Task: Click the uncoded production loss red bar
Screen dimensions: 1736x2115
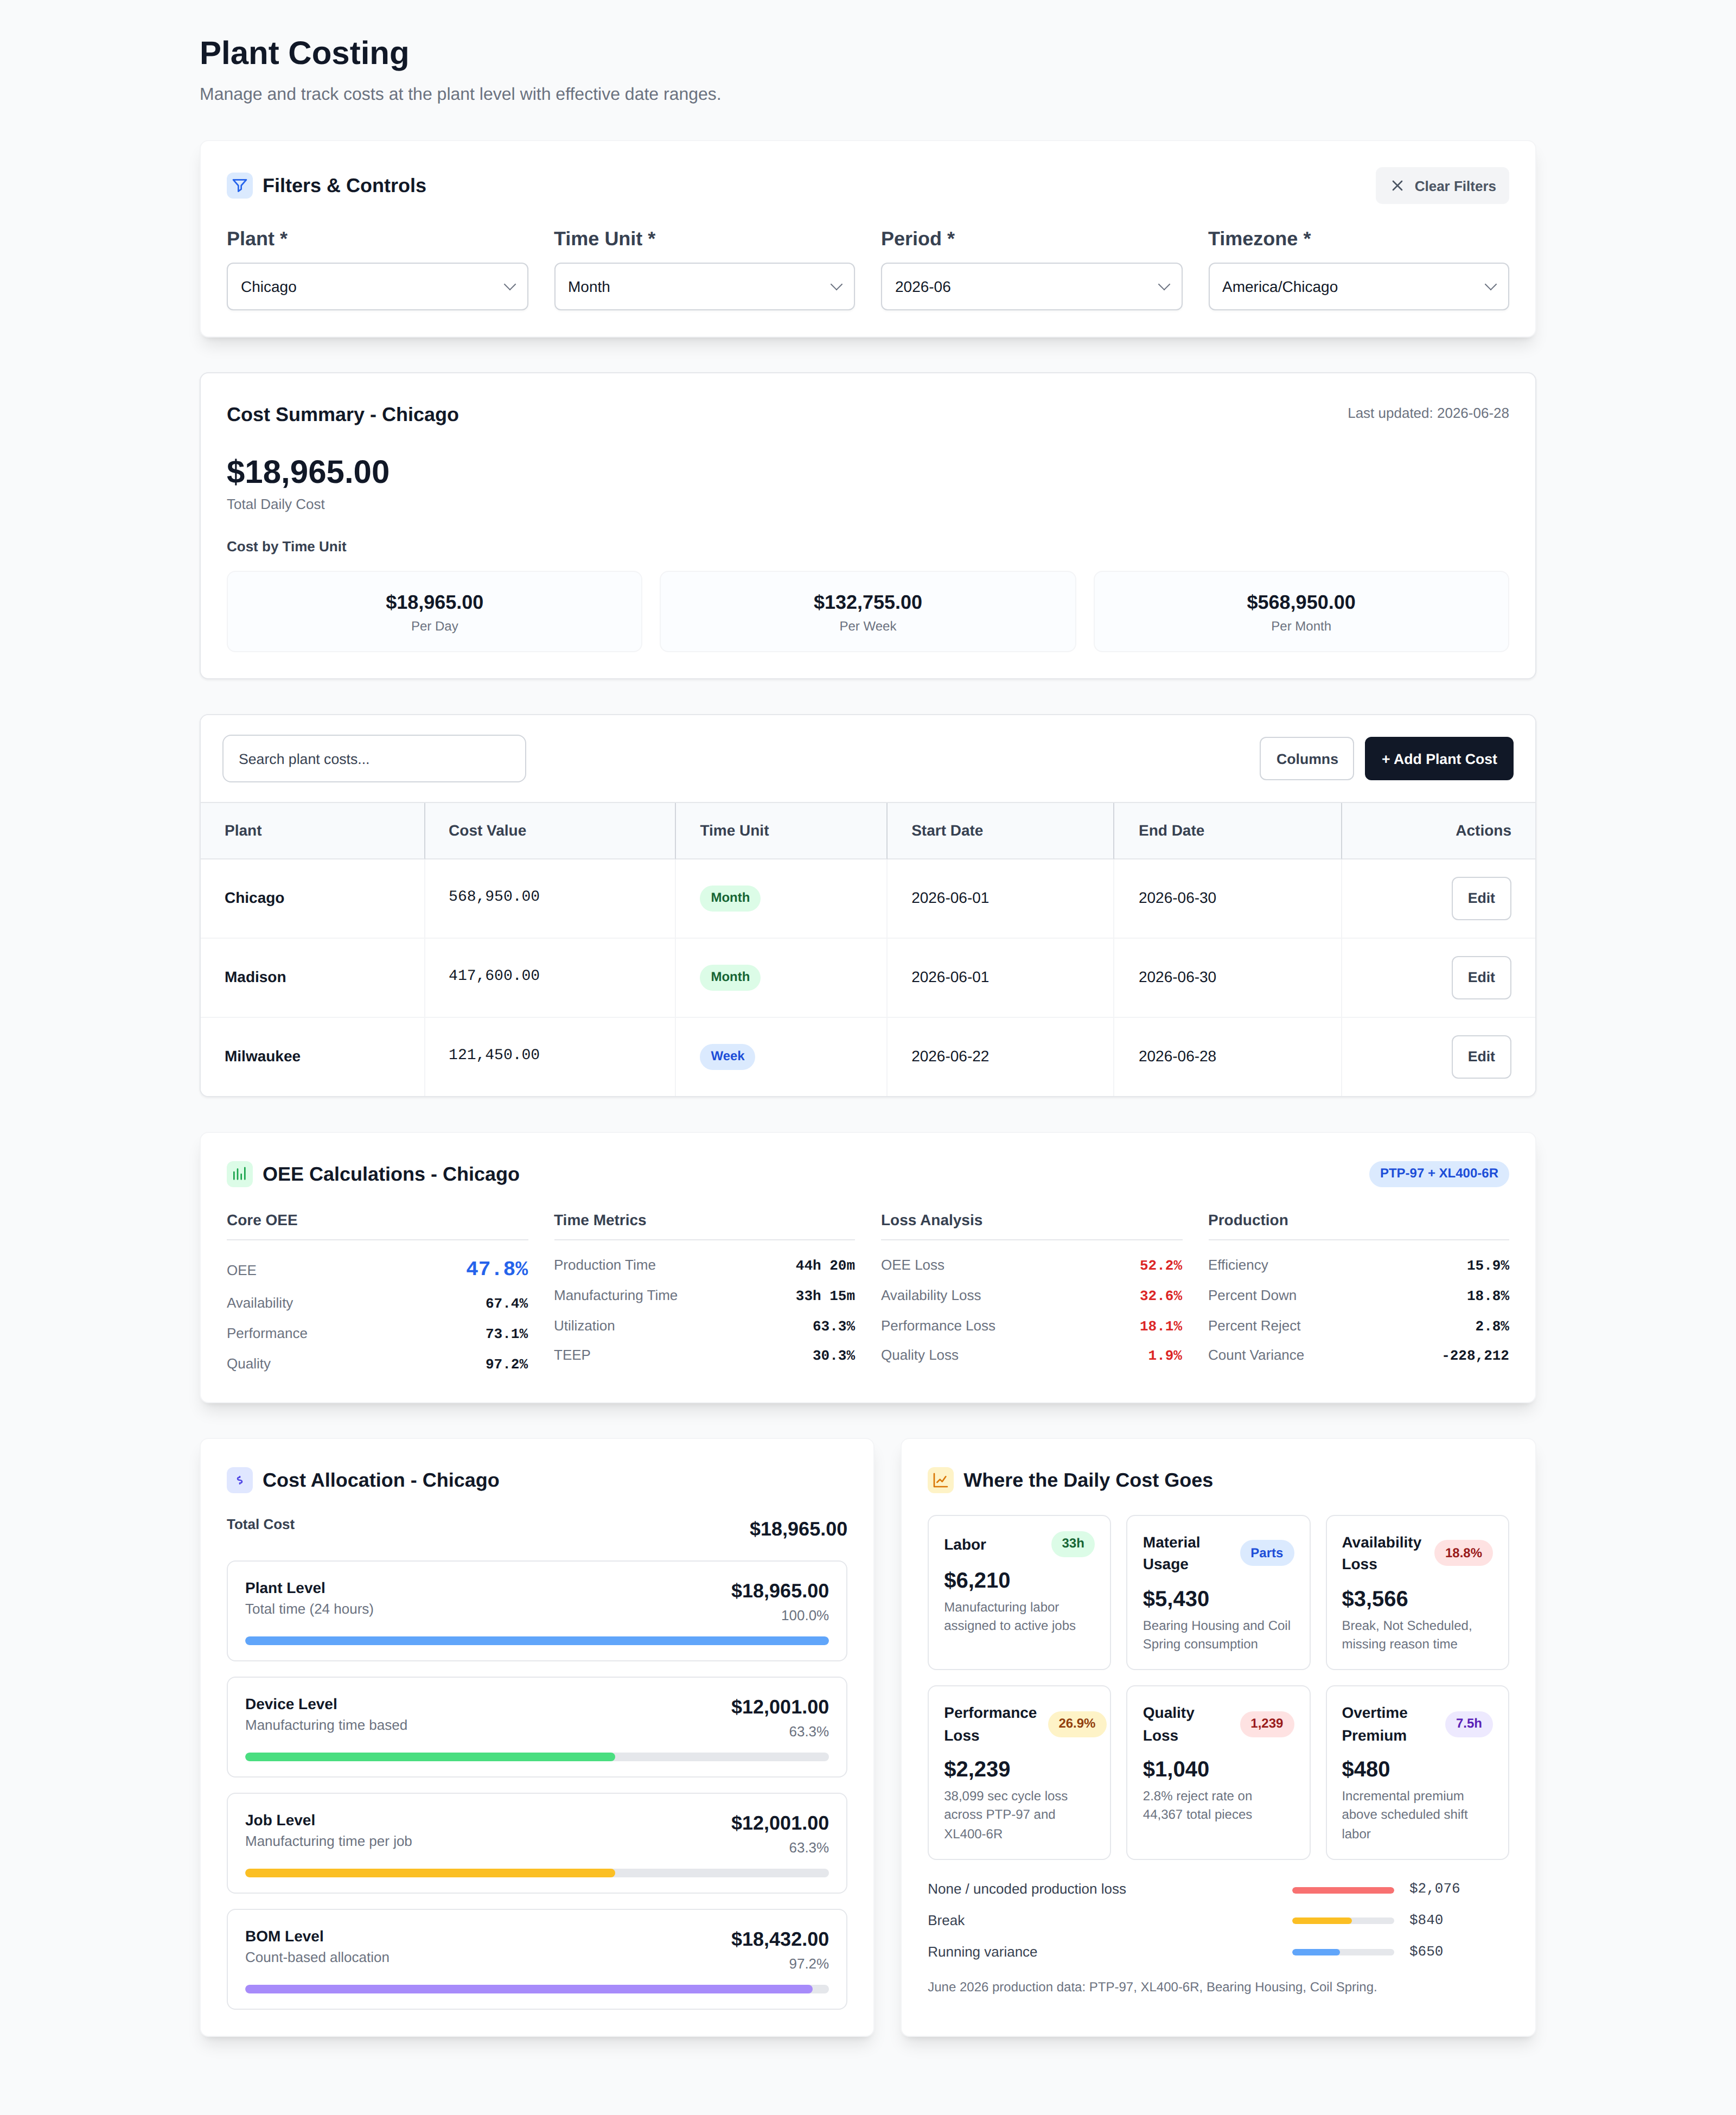Action: pos(1342,1890)
